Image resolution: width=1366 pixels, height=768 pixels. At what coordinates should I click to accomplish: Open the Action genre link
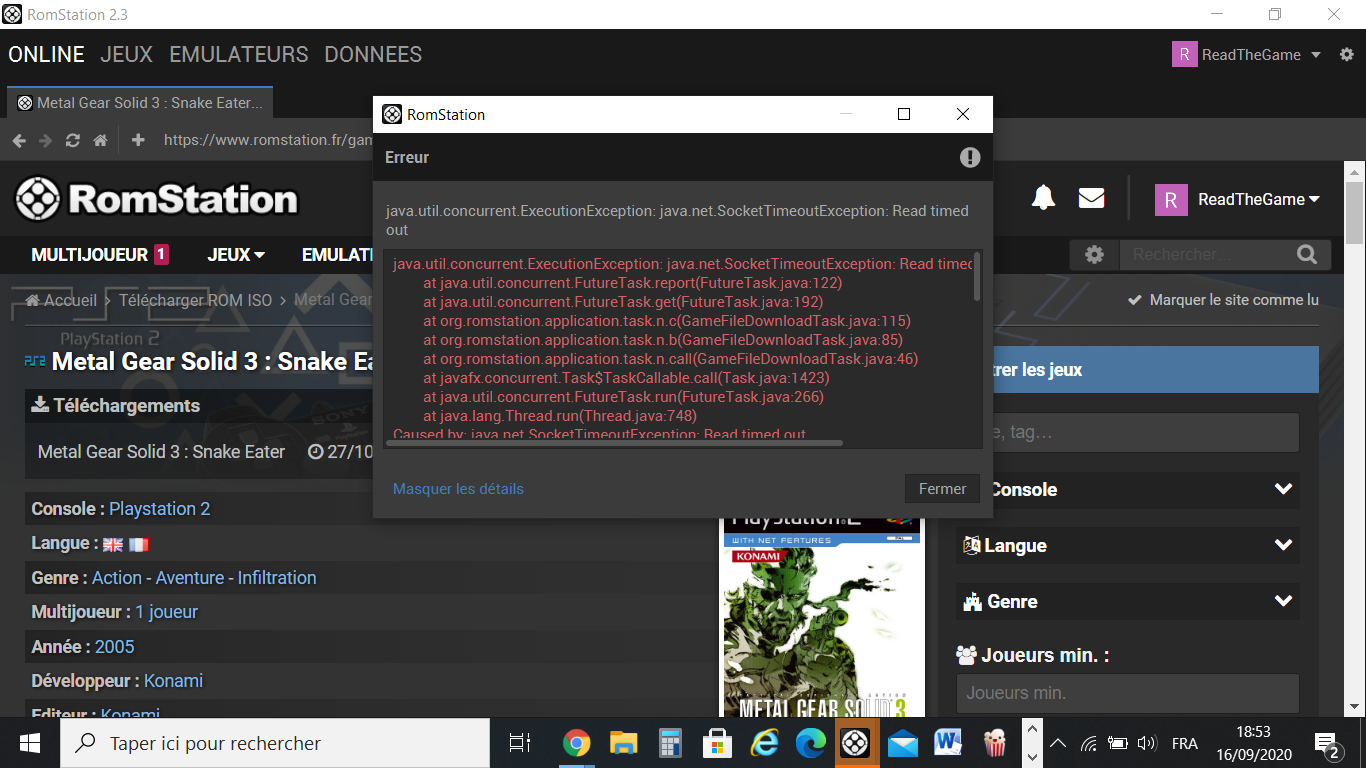(x=117, y=578)
